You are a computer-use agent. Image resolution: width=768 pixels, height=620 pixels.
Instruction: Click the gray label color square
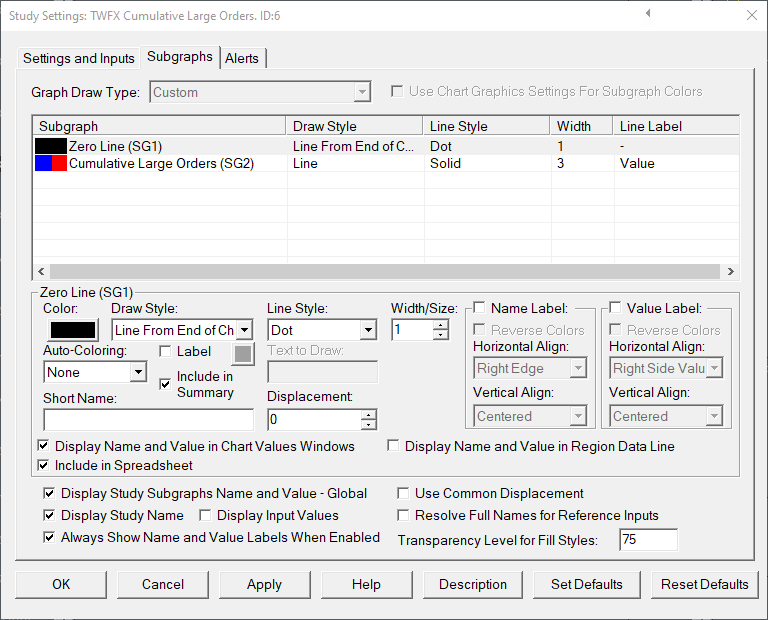pyautogui.click(x=244, y=352)
